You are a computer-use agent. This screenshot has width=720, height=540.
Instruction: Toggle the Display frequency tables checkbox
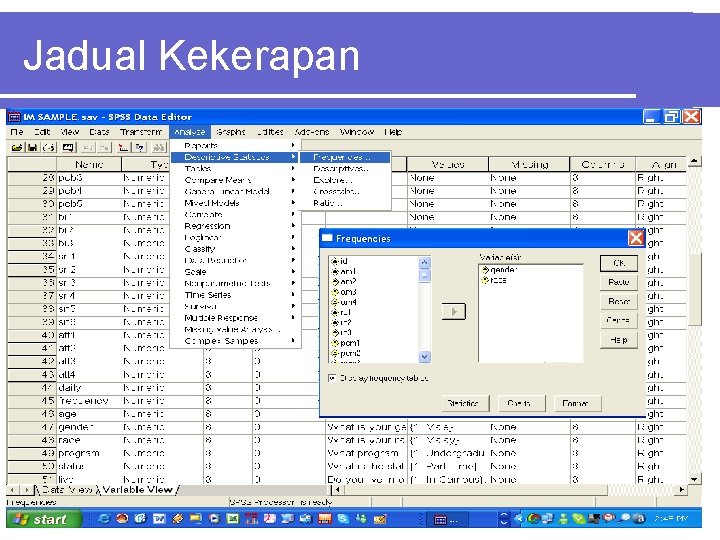(332, 378)
